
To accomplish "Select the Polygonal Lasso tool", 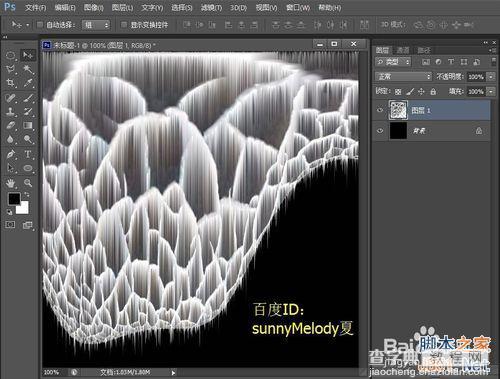I will click(10, 69).
